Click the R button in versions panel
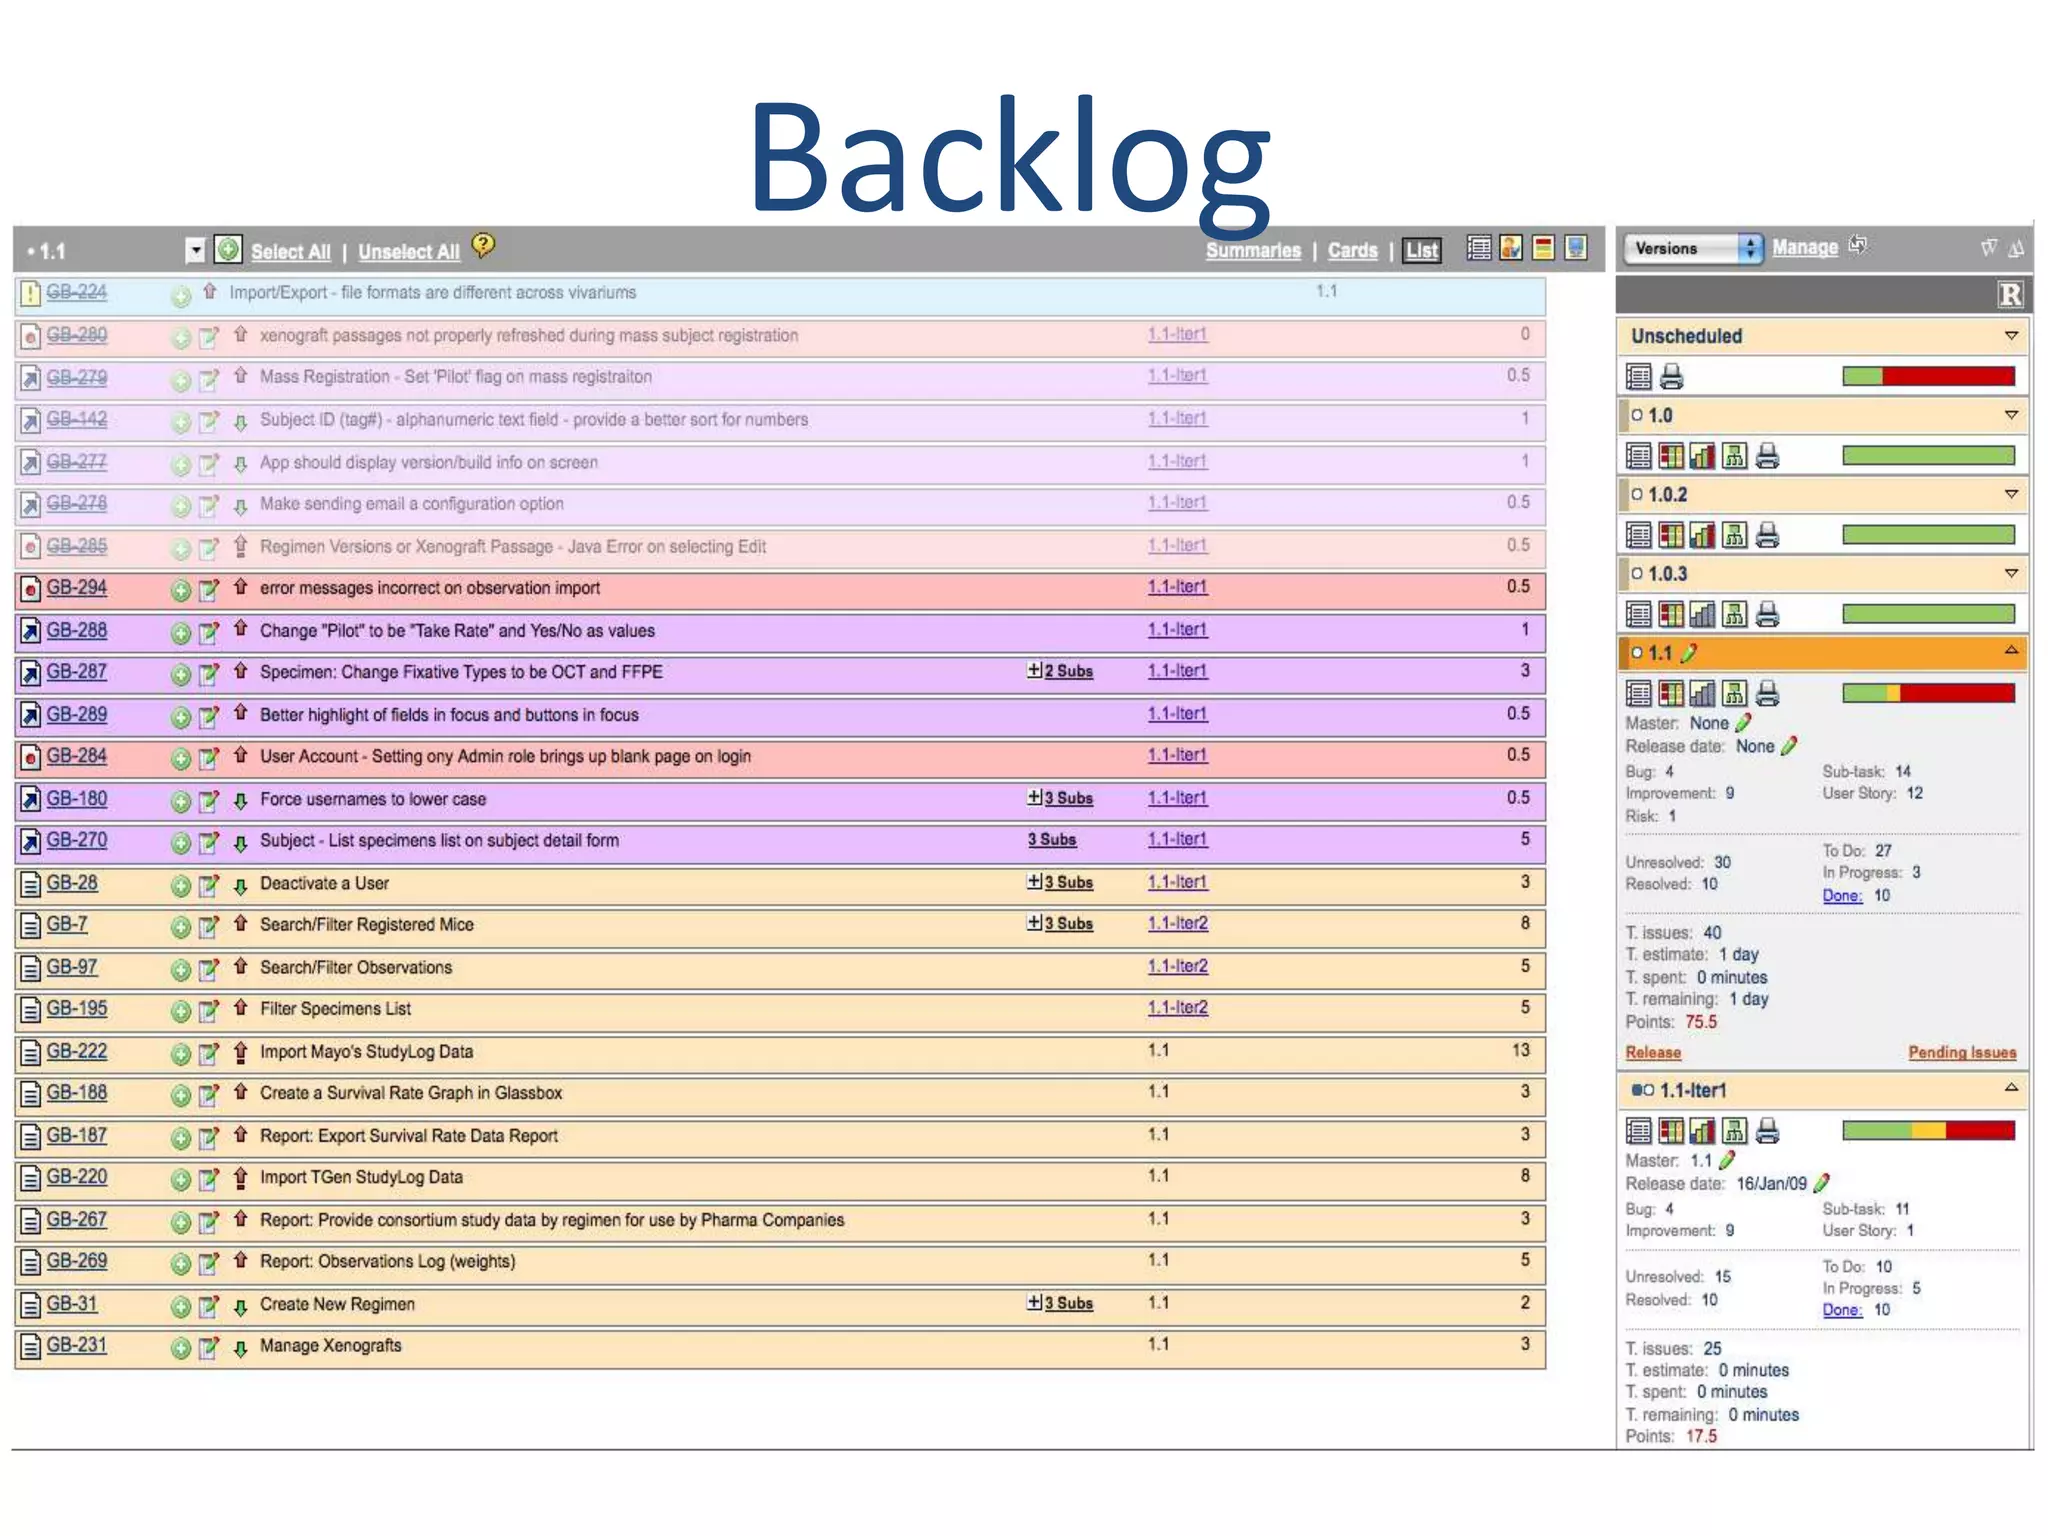The image size is (2048, 1536). coord(2010,294)
